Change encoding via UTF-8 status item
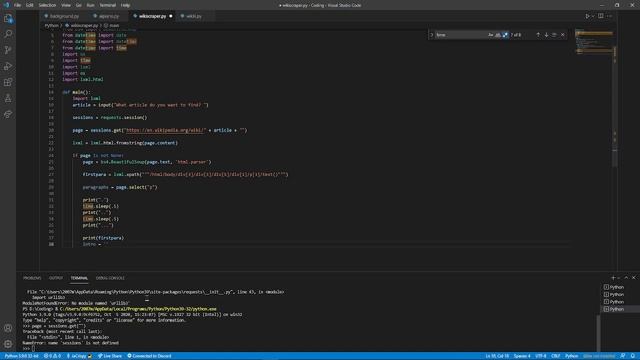Viewport: 640px width, 360px height. pyautogui.click(x=541, y=356)
